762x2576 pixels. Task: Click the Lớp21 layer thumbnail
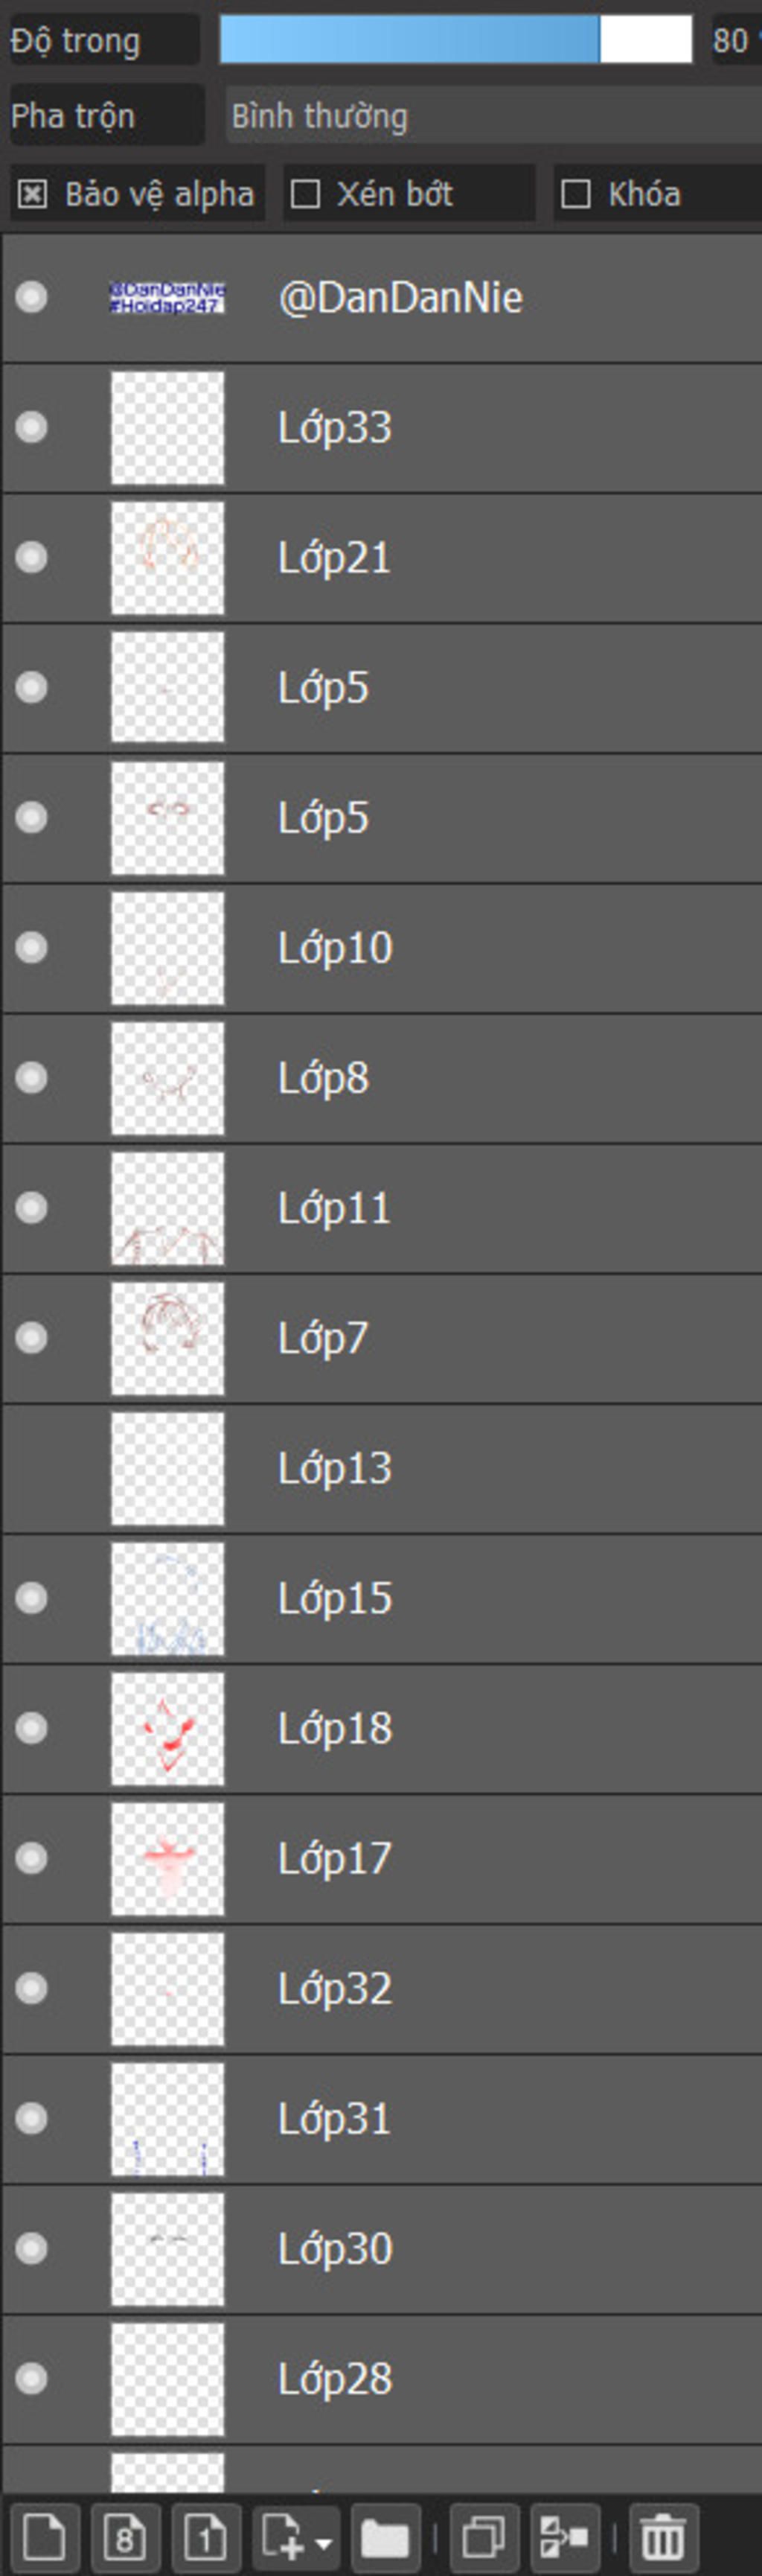(167, 558)
